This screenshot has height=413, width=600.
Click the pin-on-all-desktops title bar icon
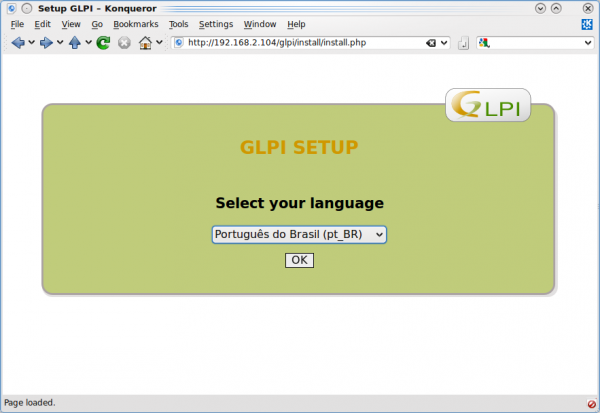(x=27, y=8)
